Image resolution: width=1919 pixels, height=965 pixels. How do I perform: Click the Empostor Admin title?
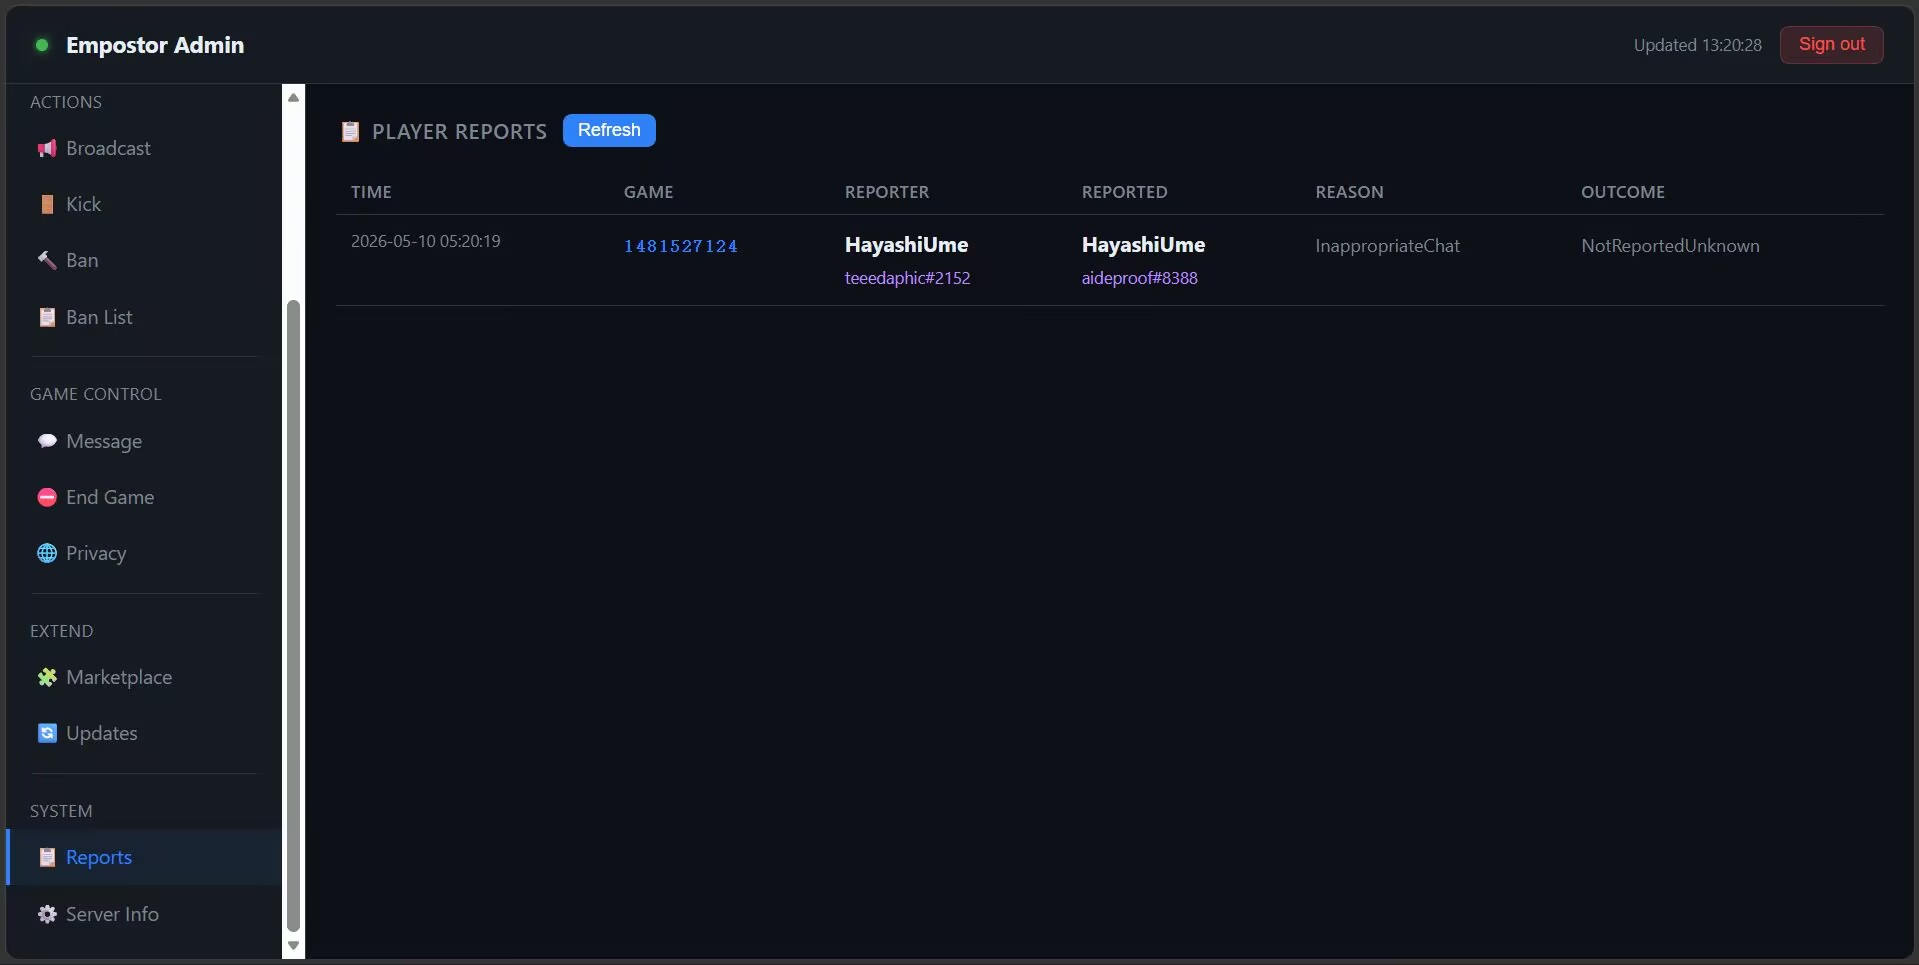pyautogui.click(x=155, y=45)
